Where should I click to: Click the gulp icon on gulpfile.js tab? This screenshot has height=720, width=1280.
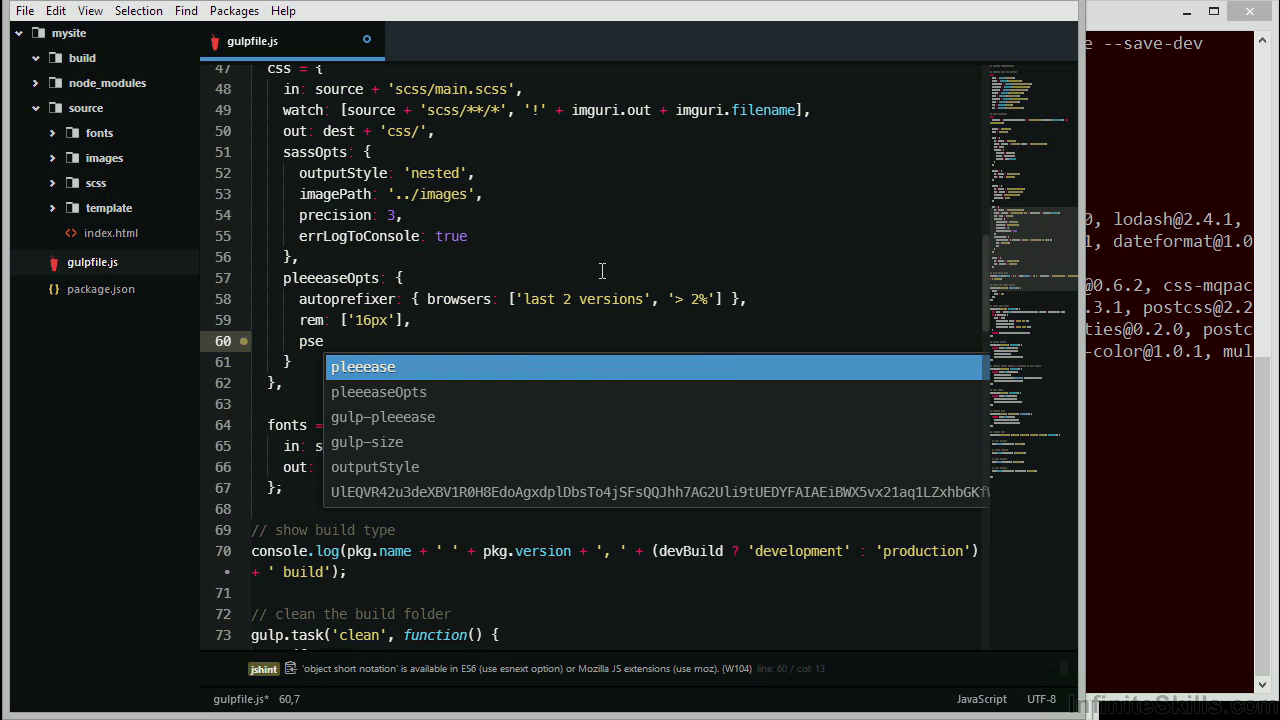pos(214,41)
